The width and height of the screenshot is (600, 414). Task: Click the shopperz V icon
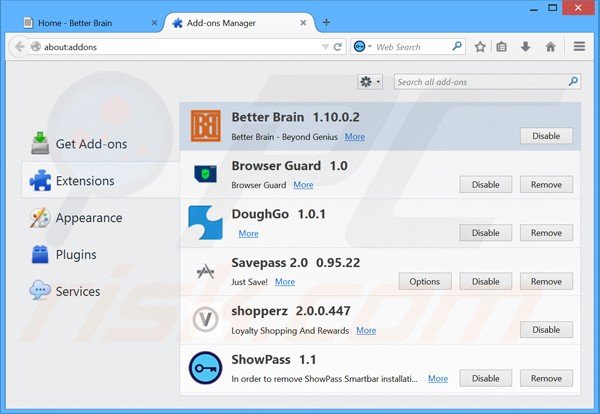(205, 319)
